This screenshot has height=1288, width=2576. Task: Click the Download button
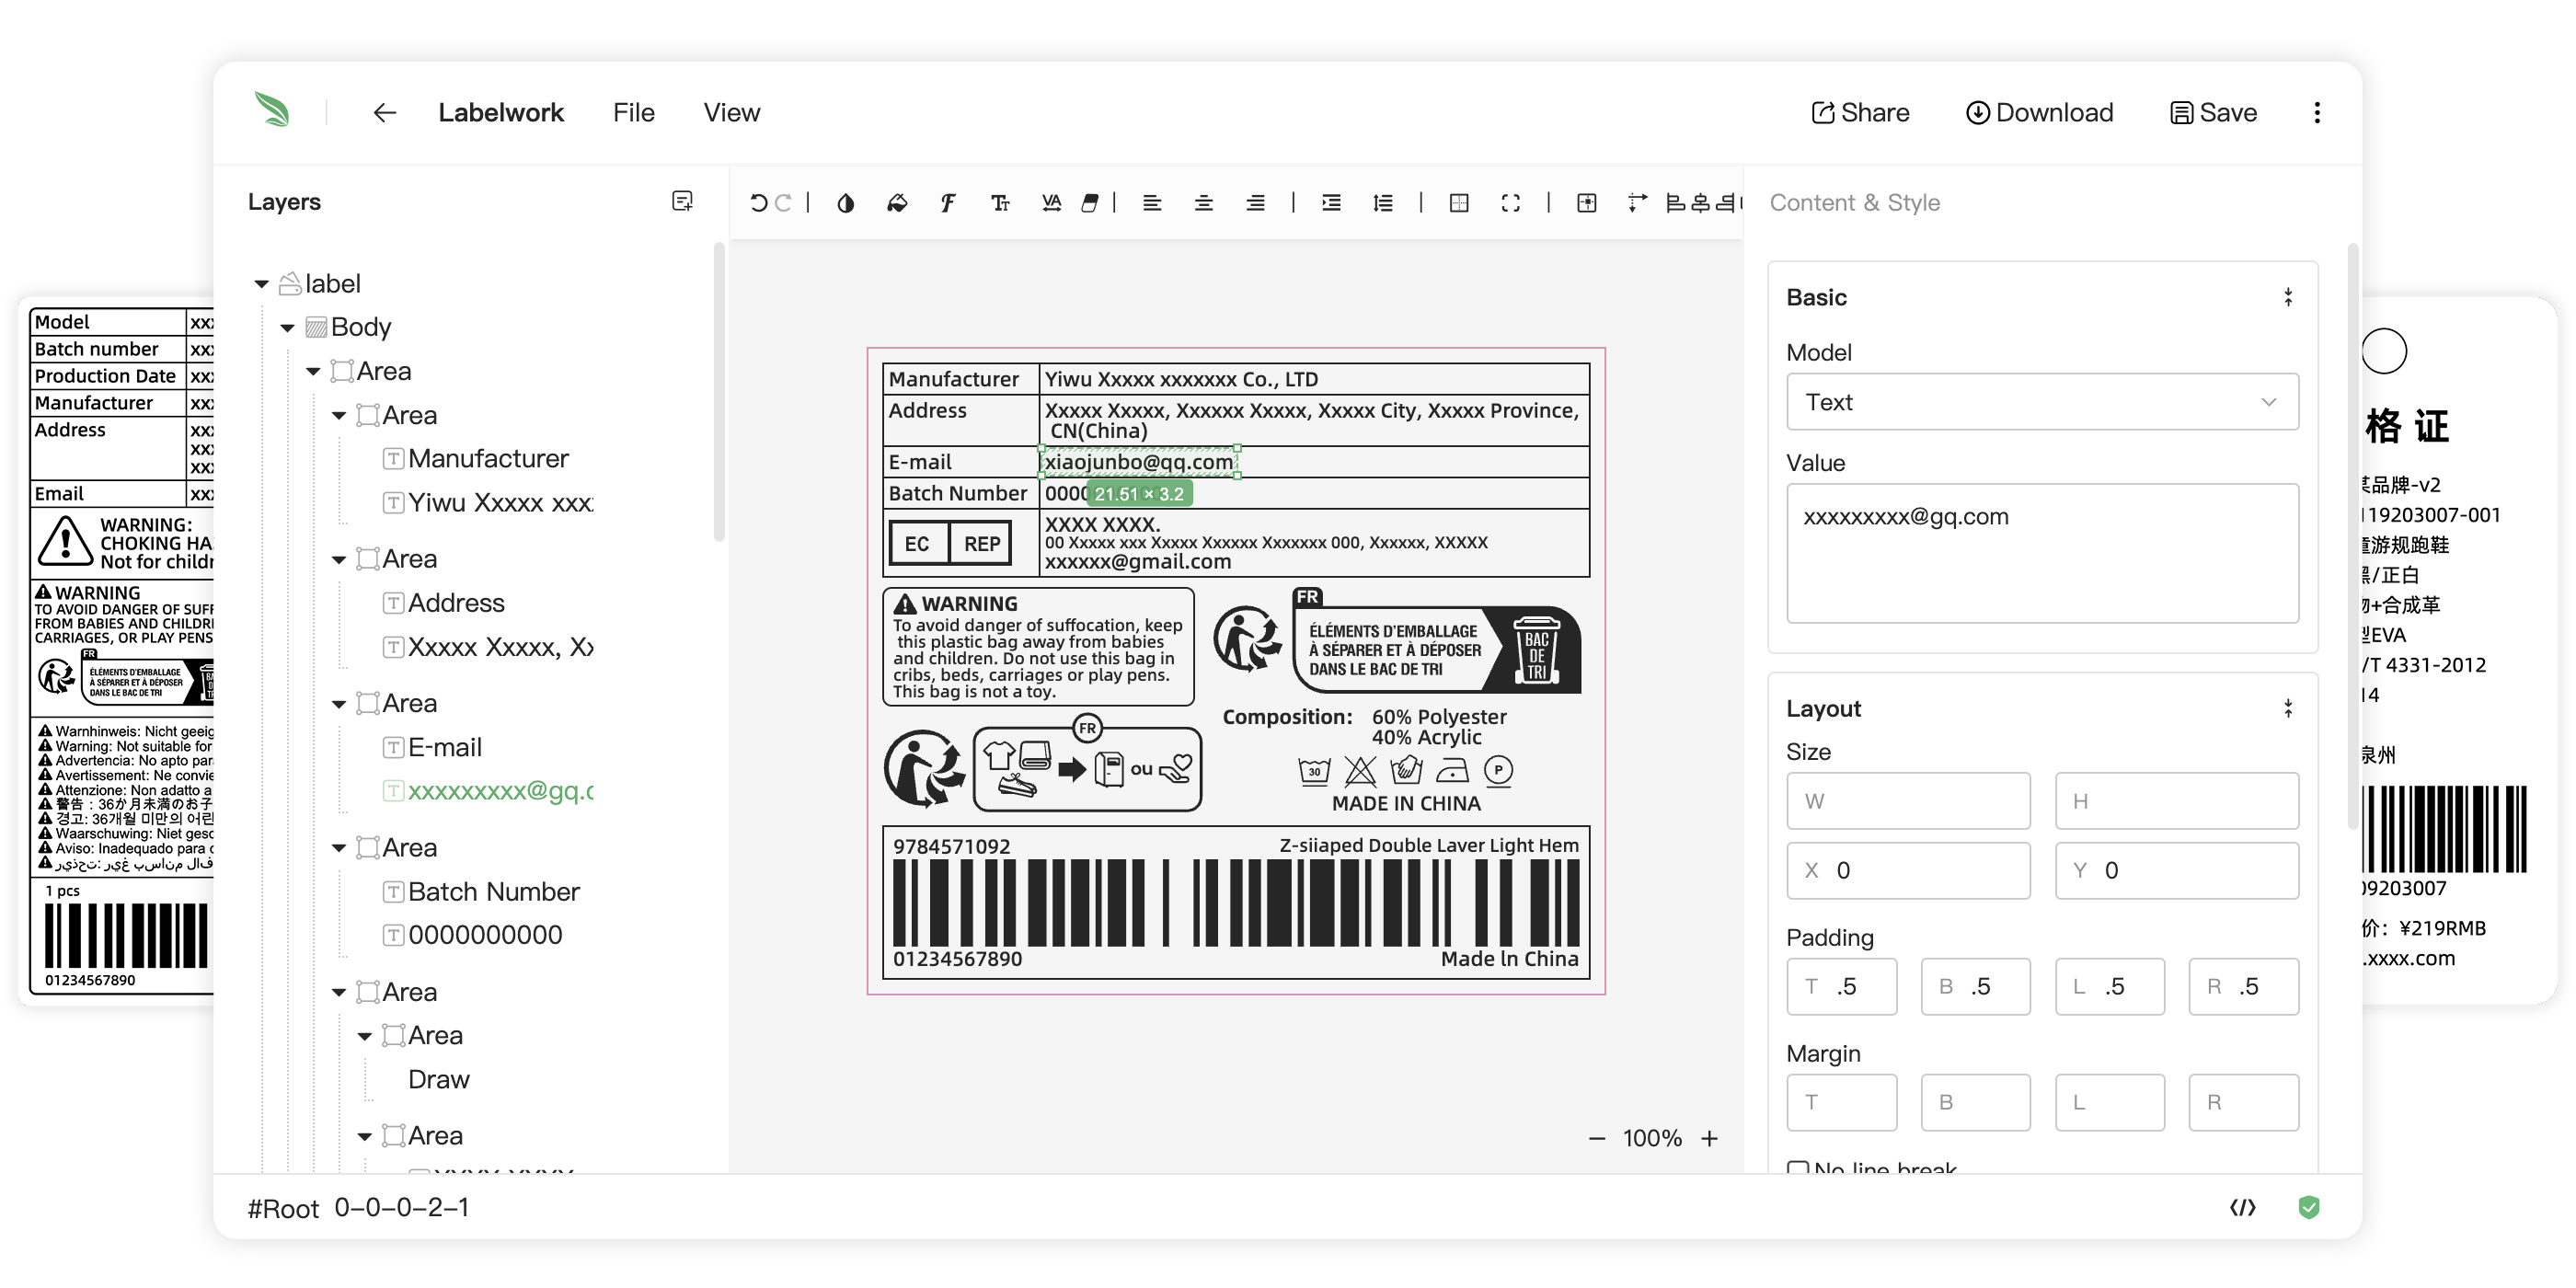coord(2039,113)
